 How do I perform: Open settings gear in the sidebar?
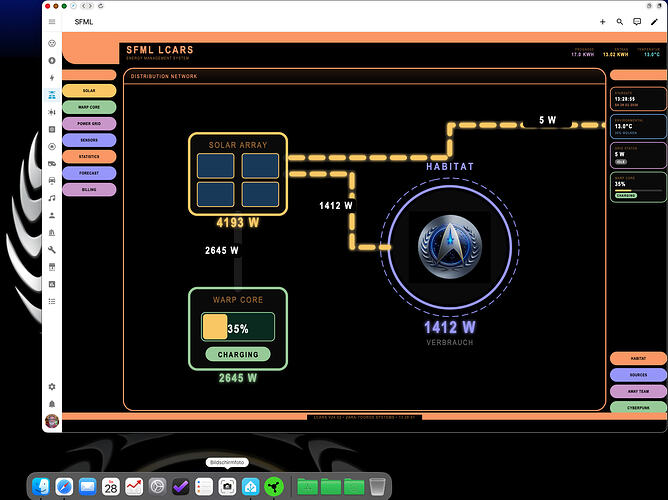pyautogui.click(x=52, y=387)
